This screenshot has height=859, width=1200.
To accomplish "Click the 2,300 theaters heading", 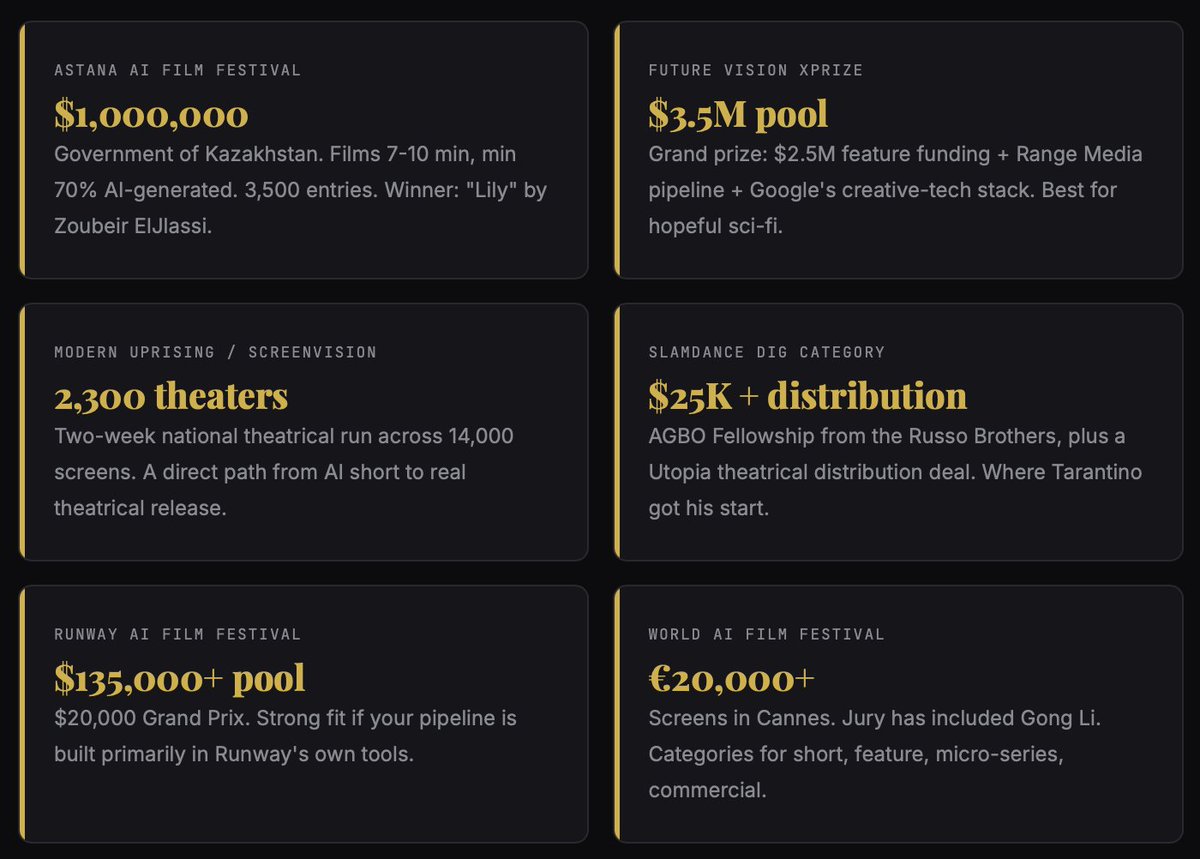I will (171, 396).
